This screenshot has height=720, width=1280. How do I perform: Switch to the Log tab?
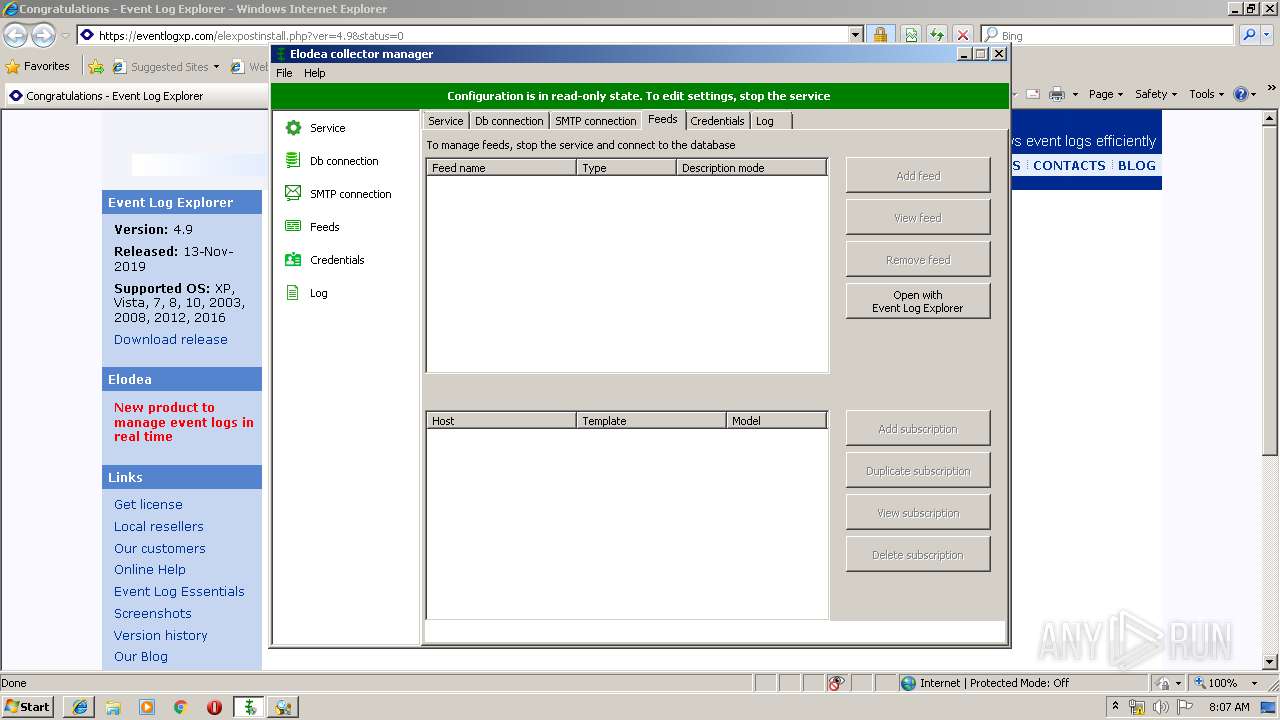pyautogui.click(x=765, y=121)
